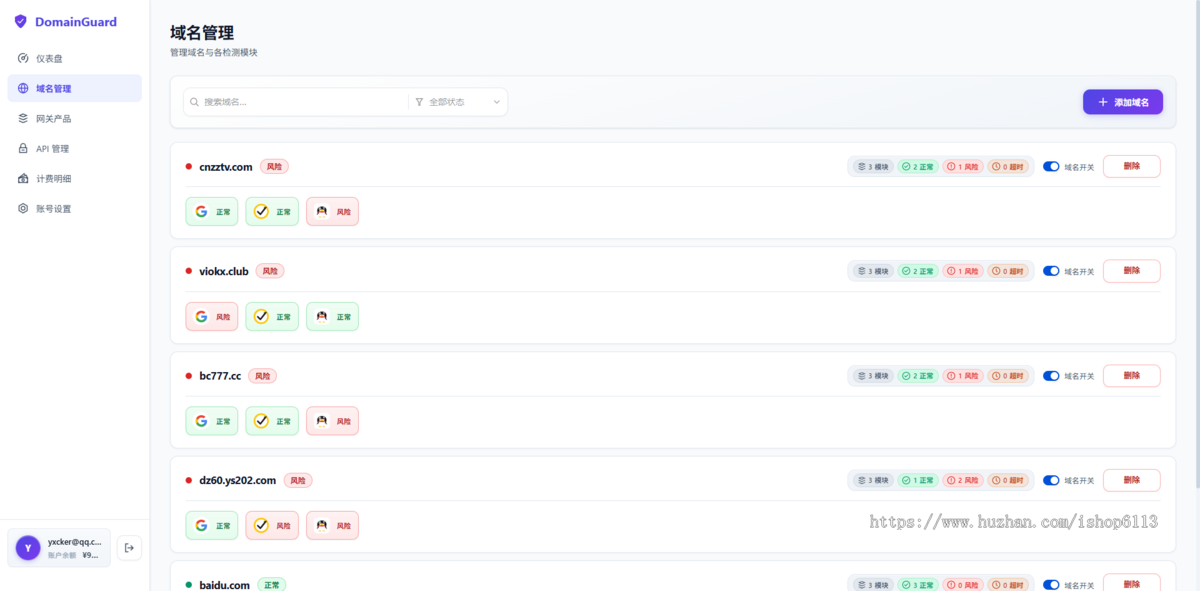The width and height of the screenshot is (1200, 591).
Task: Open 仪表盘 in the sidebar
Action: (75, 58)
